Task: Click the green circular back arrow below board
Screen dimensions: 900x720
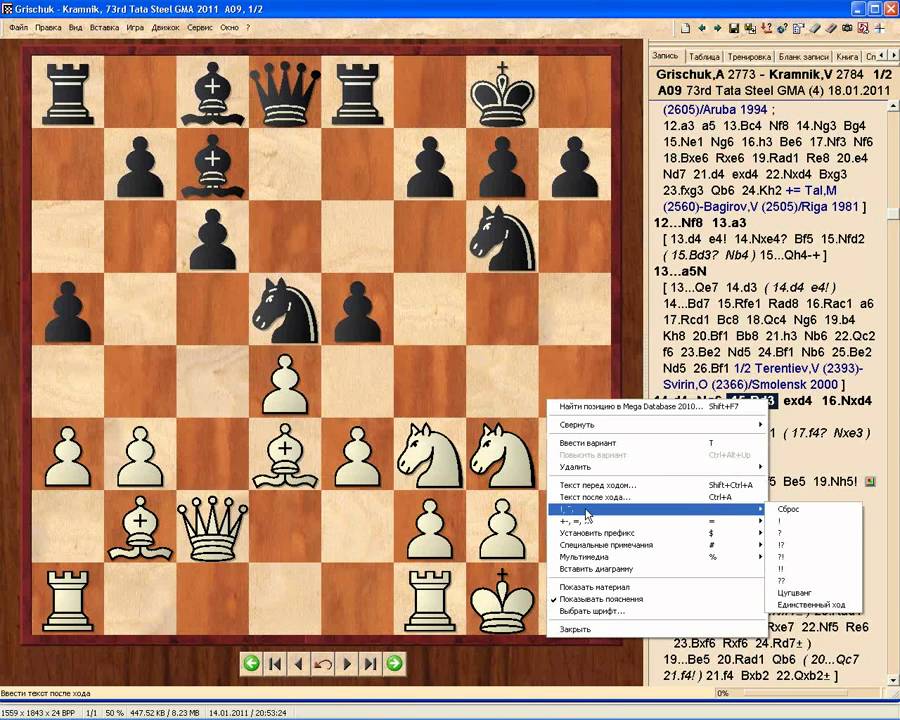Action: click(x=251, y=664)
